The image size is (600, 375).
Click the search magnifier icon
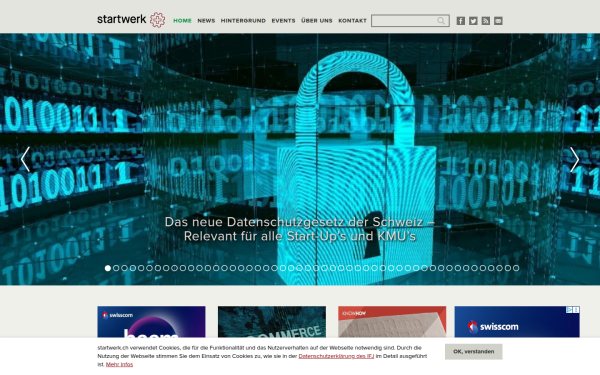441,21
